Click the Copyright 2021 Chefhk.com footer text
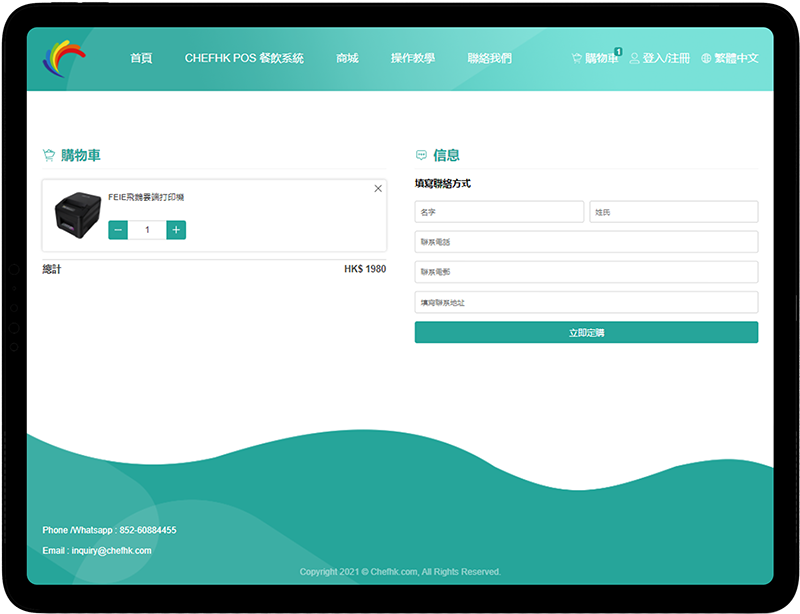This screenshot has width=800, height=614. click(400, 572)
